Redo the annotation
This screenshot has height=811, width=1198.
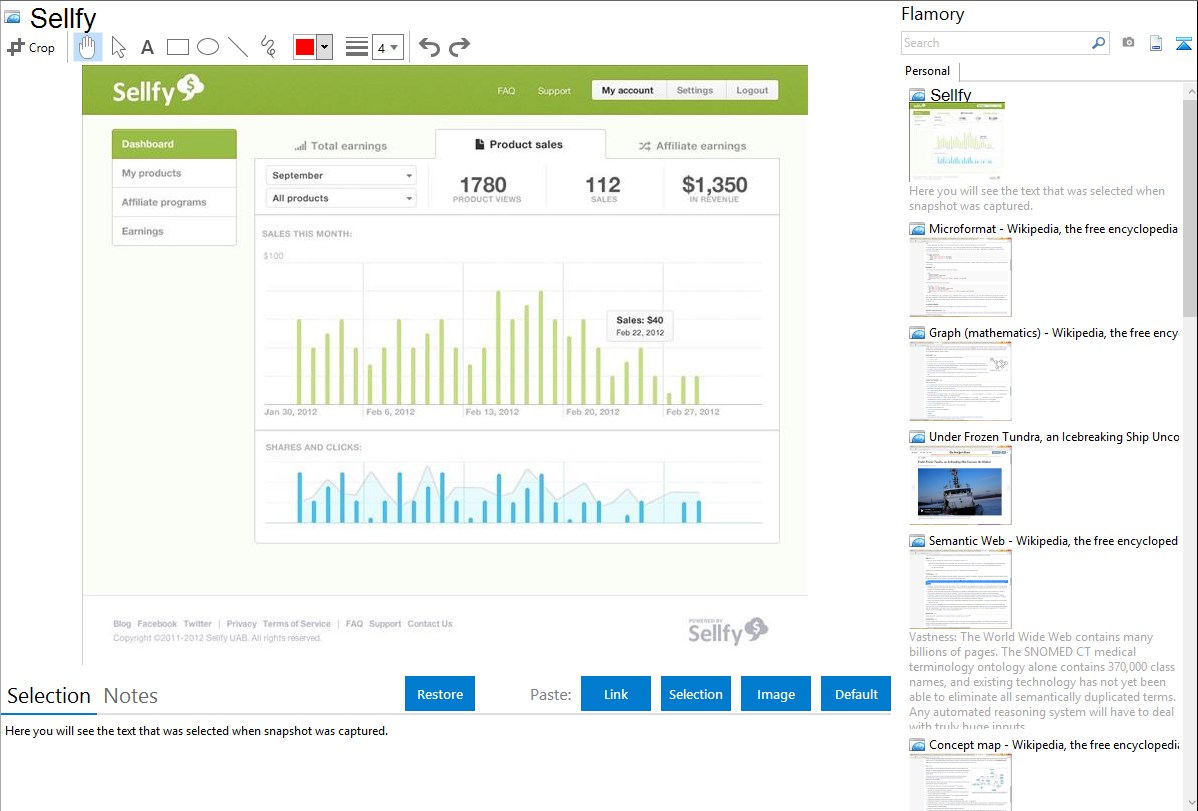(x=459, y=47)
